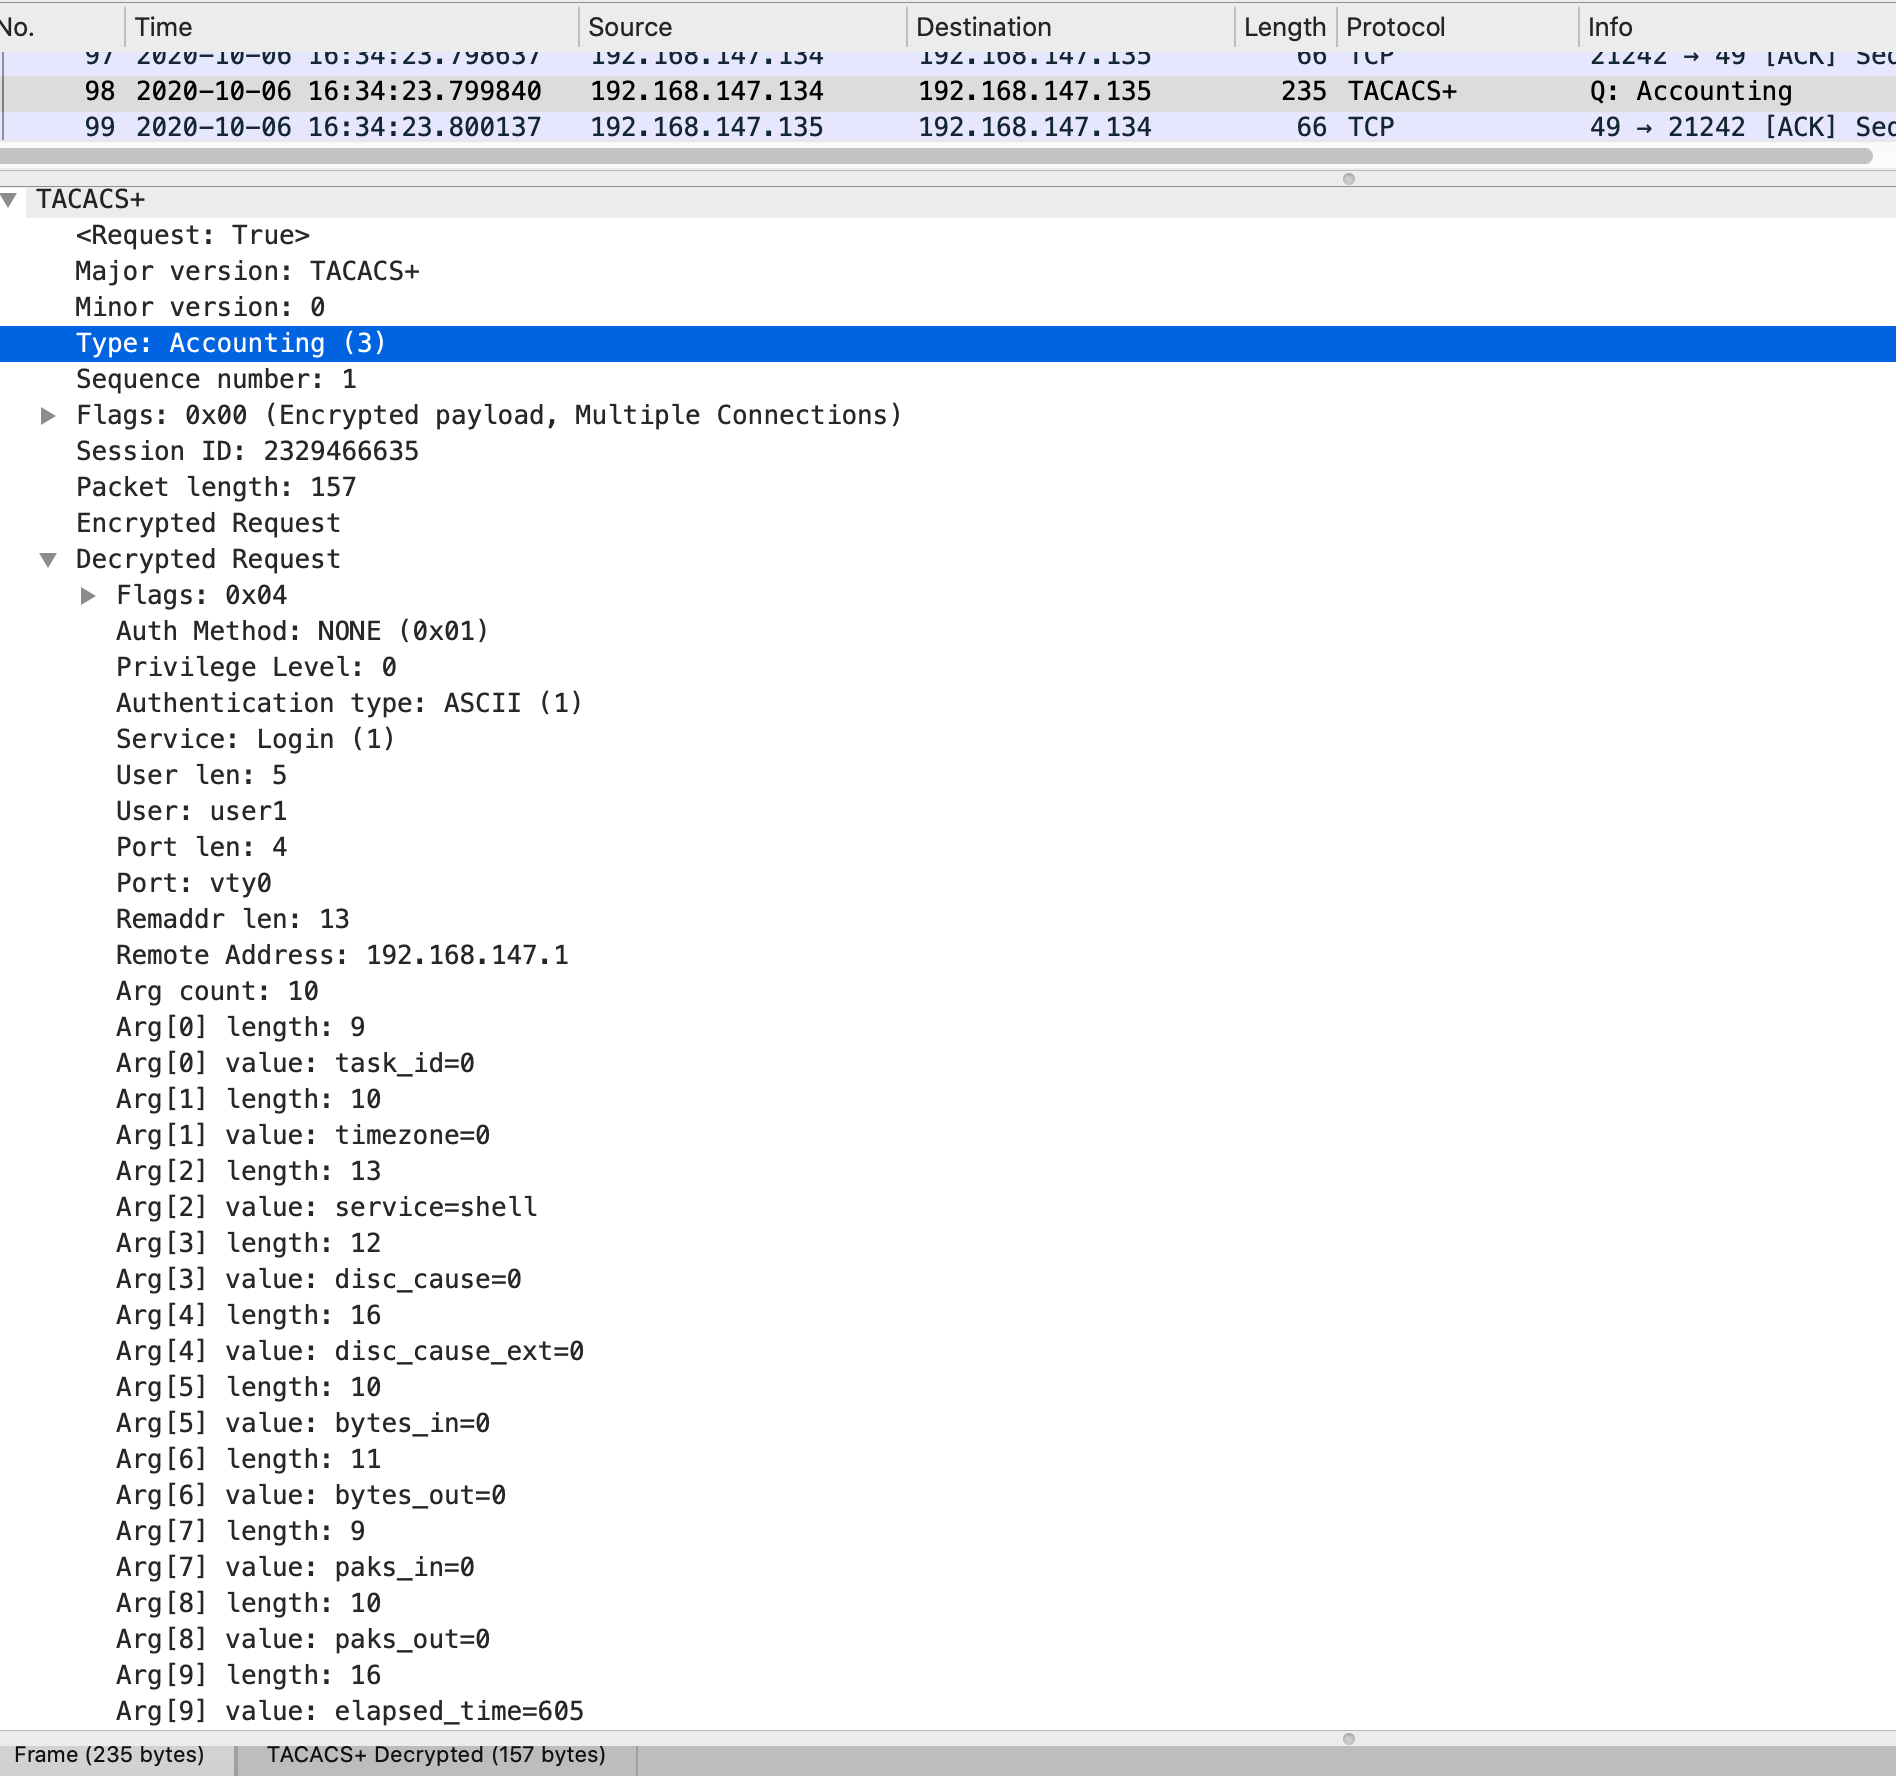Sort packets by Source column header
1896x1776 pixels.
pyautogui.click(x=742, y=27)
